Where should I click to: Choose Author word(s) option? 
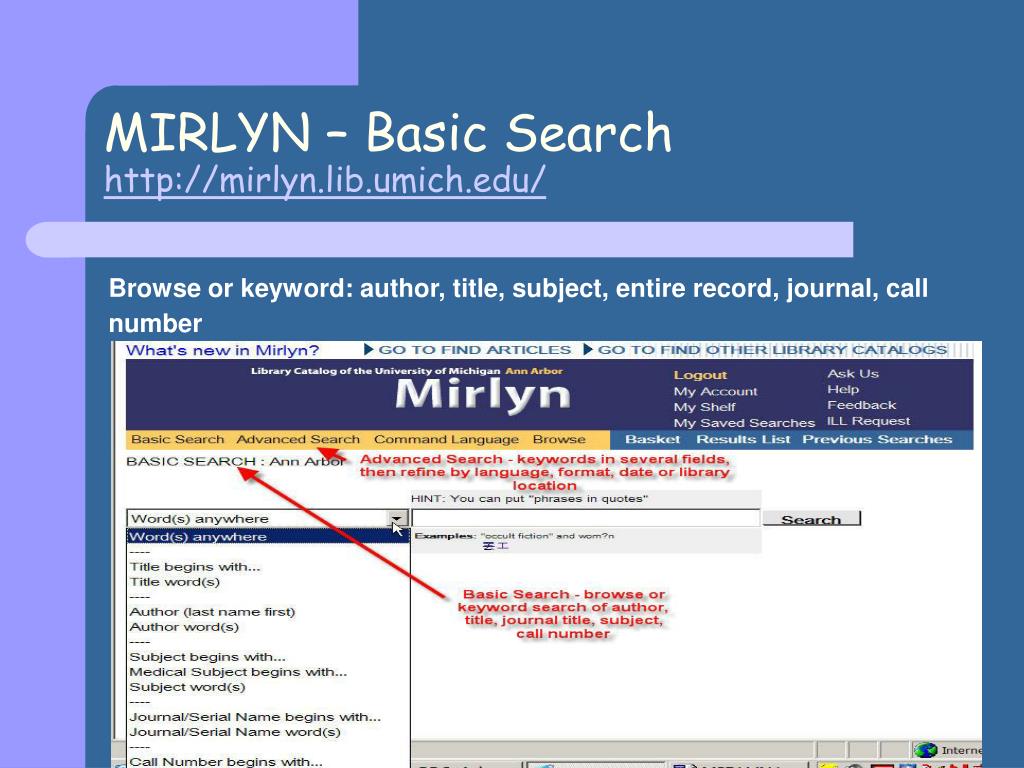click(184, 627)
